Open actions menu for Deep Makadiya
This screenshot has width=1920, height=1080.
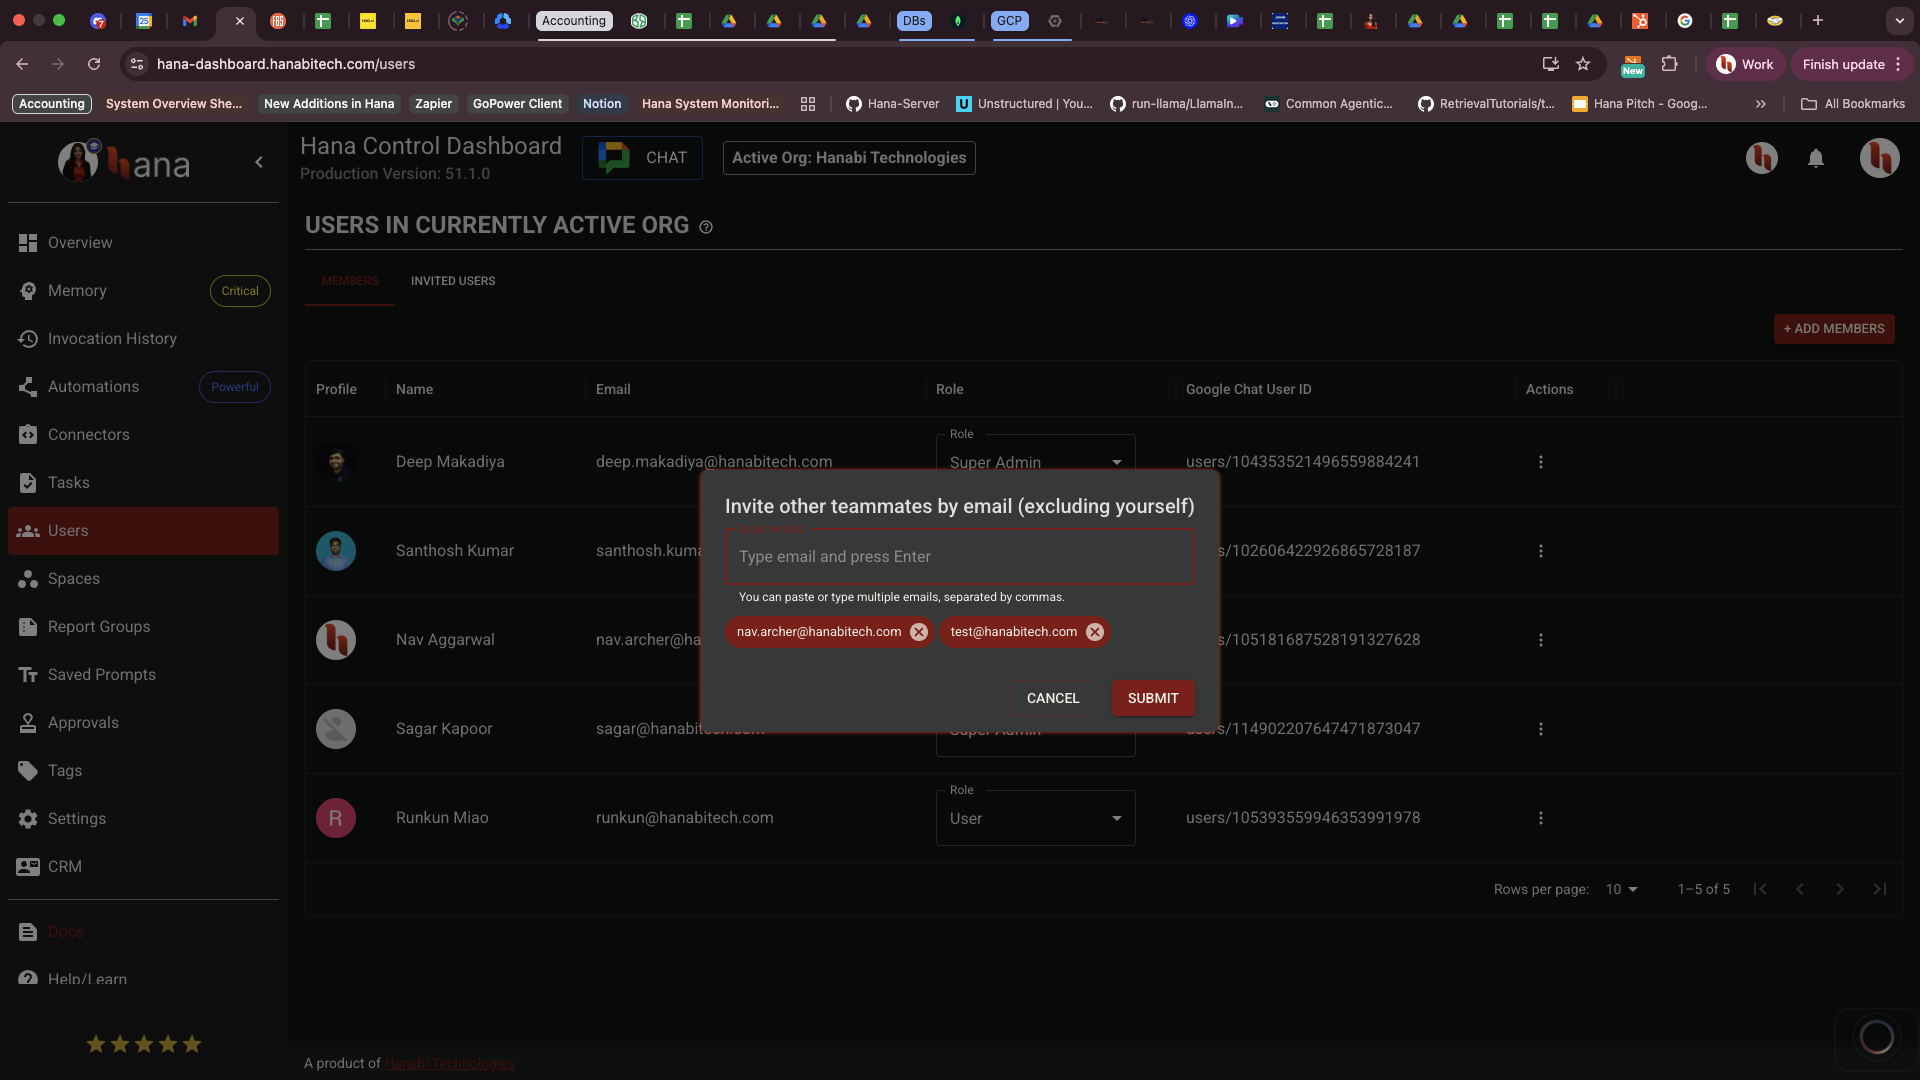tap(1540, 462)
